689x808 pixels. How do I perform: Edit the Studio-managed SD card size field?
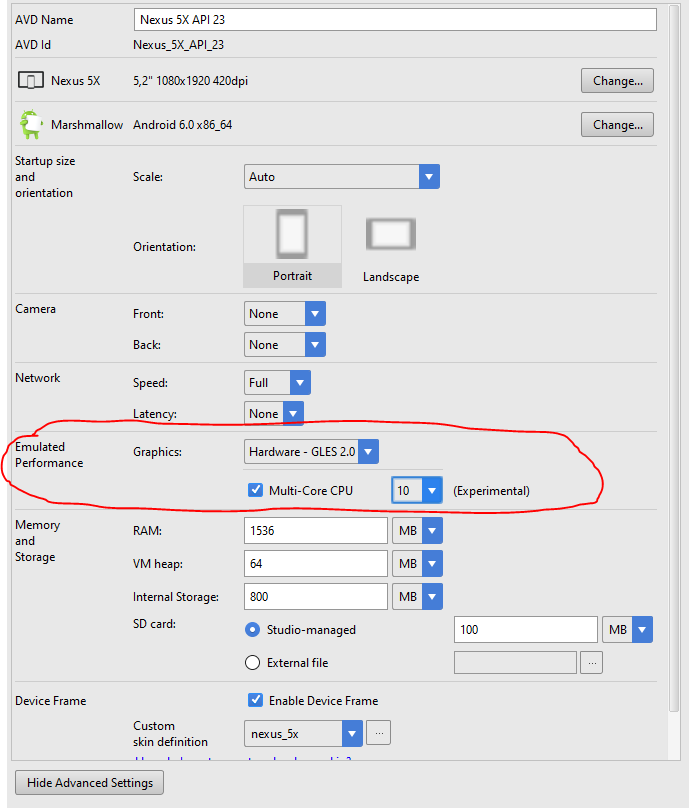526,630
